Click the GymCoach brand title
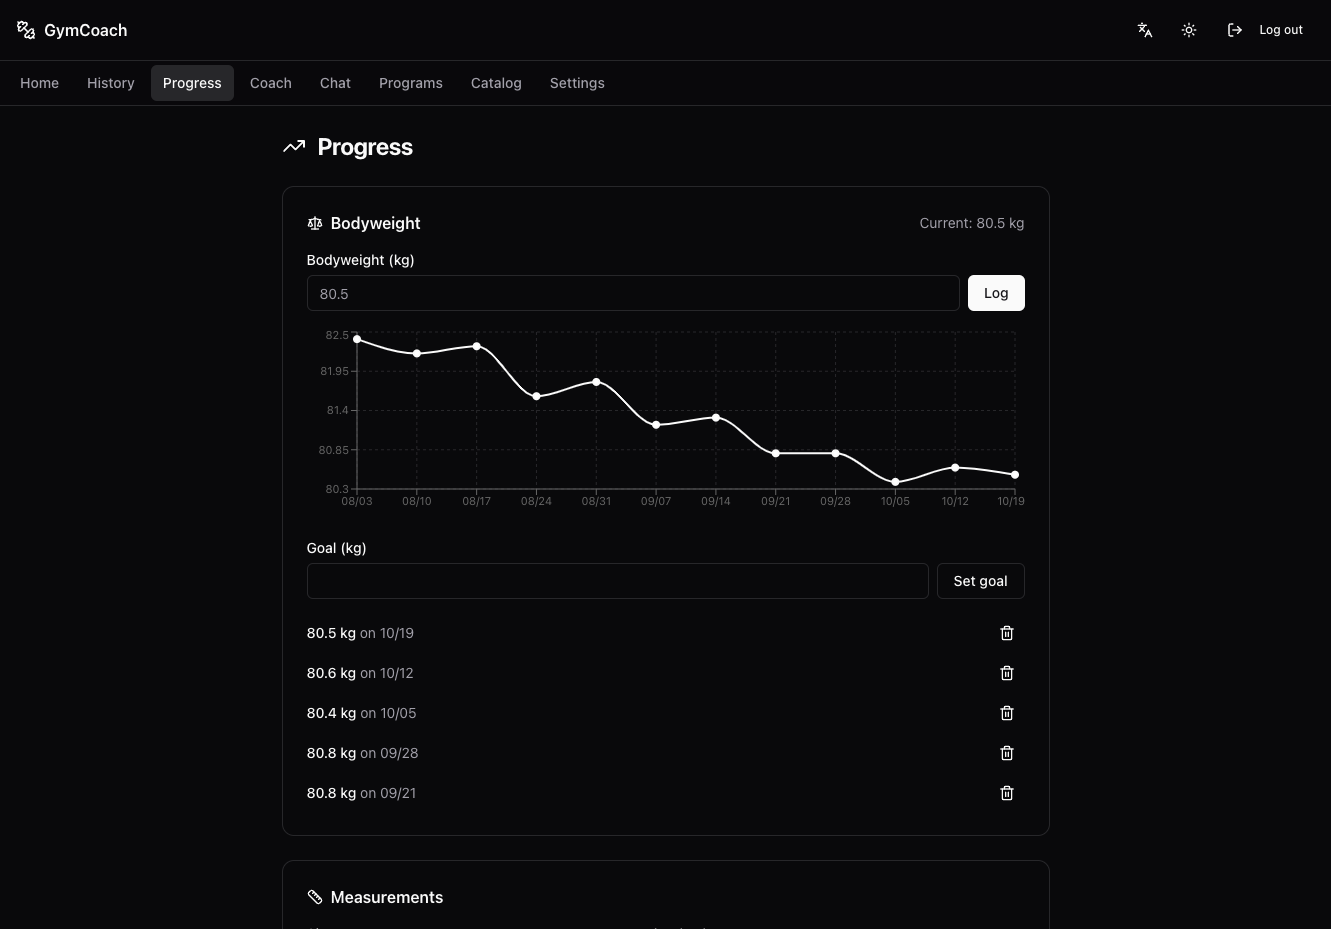This screenshot has width=1331, height=929. [x=86, y=30]
